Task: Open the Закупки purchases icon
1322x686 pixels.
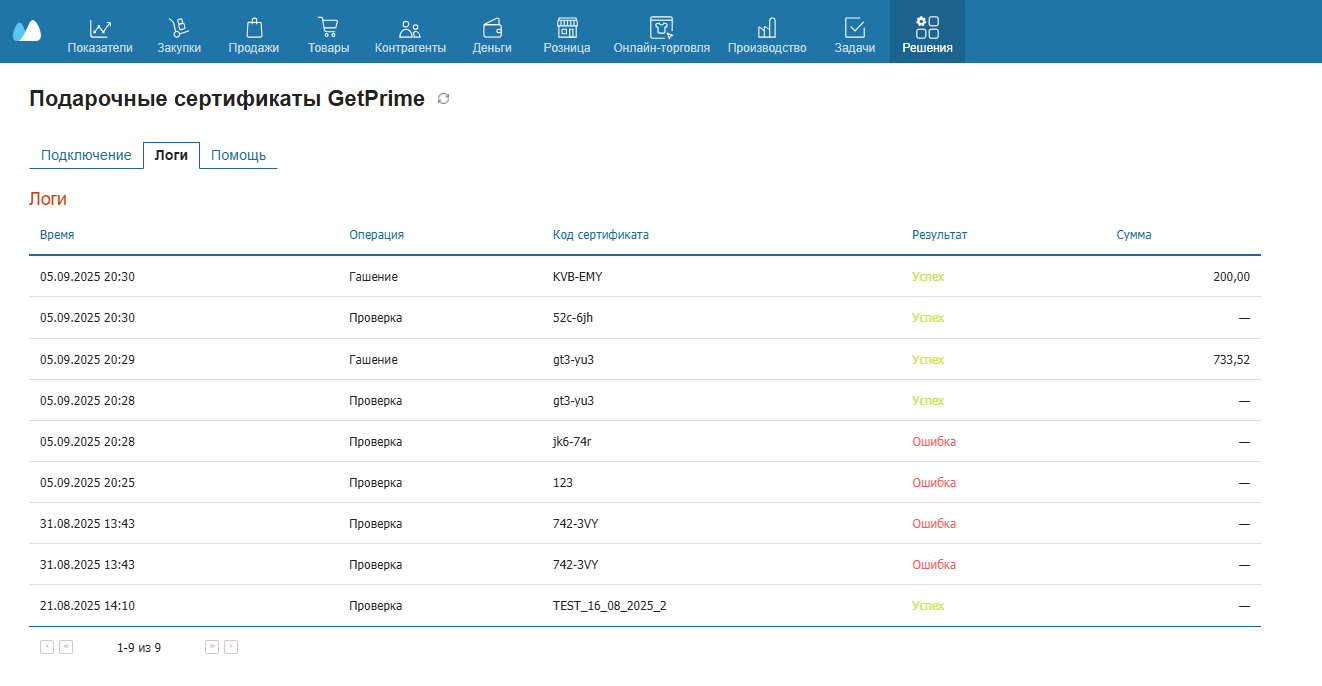Action: (179, 28)
